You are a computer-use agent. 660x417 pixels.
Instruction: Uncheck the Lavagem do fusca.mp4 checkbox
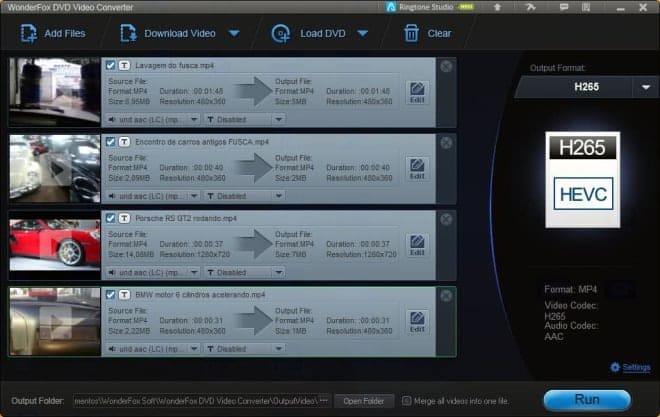click(111, 65)
